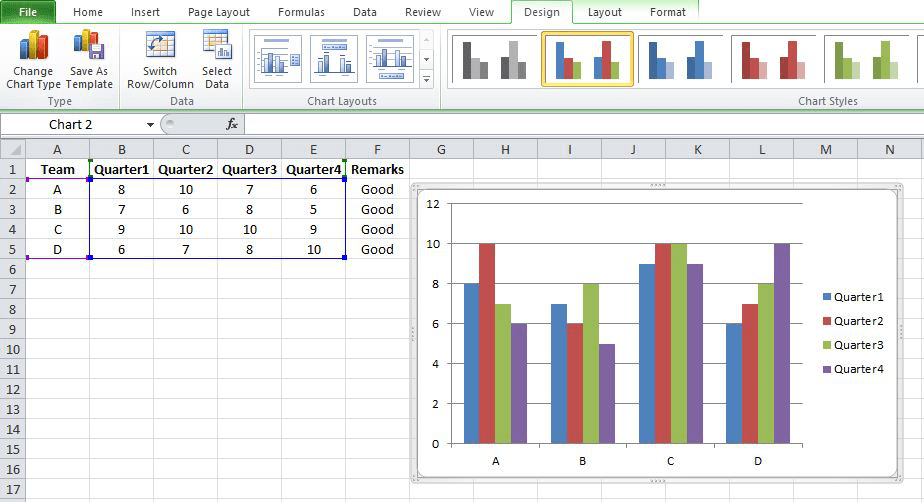The height and width of the screenshot is (502, 924).
Task: Apply the third chart layout thumbnail
Action: [390, 59]
